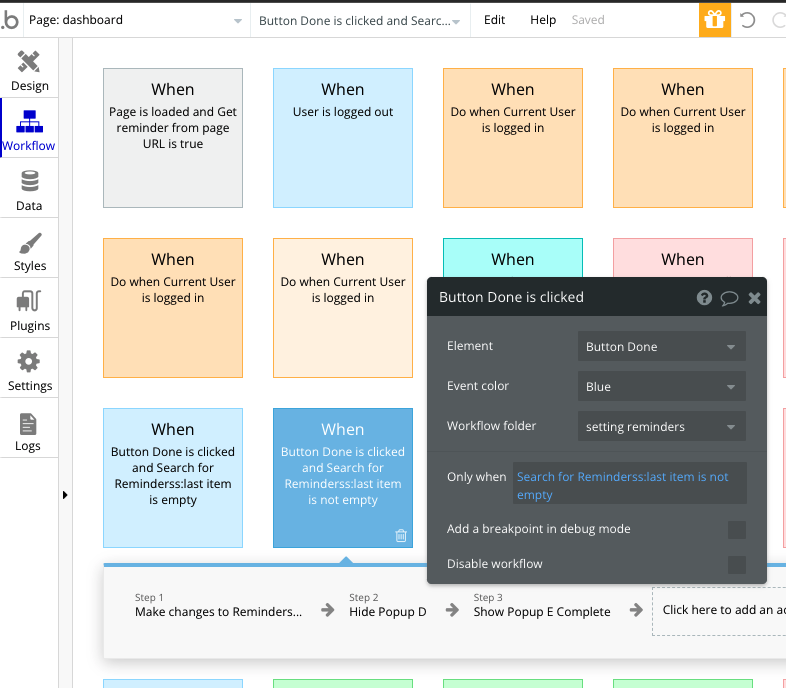
Task: Enable Add a breakpoint in debug mode
Action: 736,530
